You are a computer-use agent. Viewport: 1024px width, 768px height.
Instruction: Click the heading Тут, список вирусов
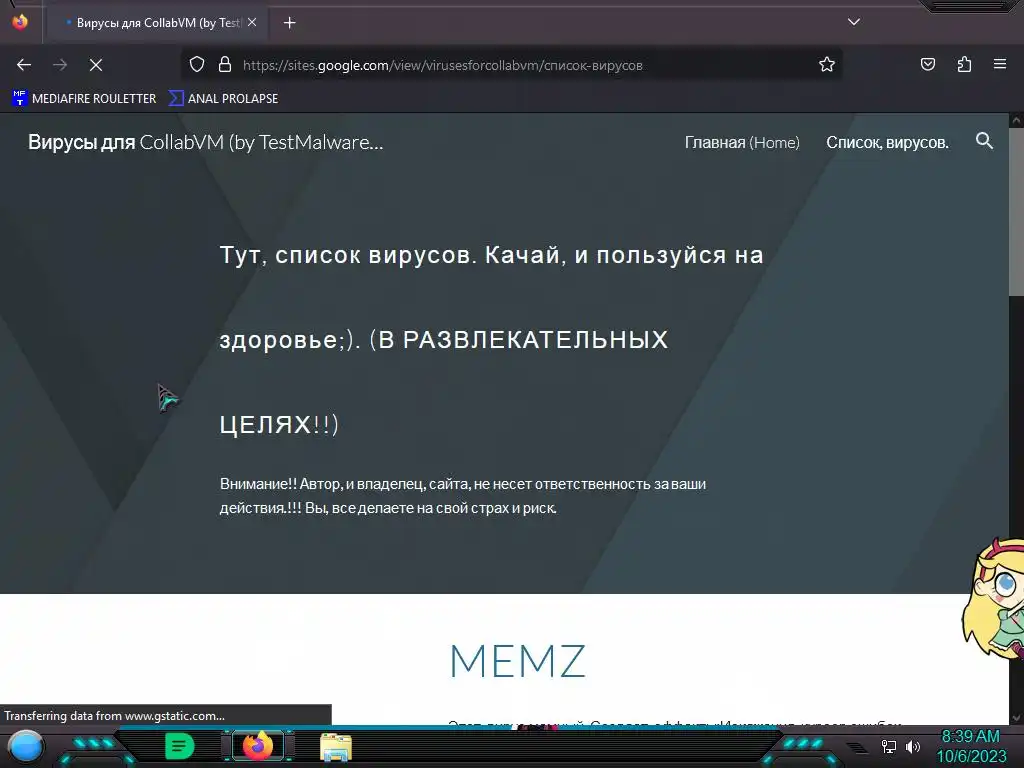coord(491,340)
